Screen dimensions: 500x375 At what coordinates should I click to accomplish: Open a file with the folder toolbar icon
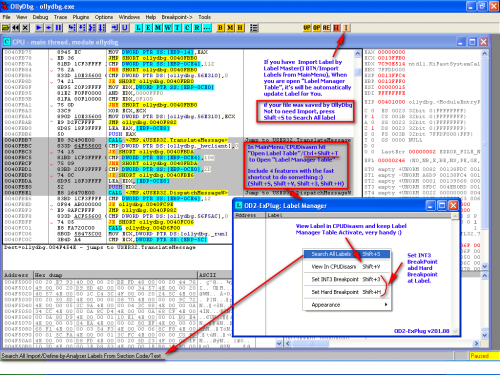(6, 28)
